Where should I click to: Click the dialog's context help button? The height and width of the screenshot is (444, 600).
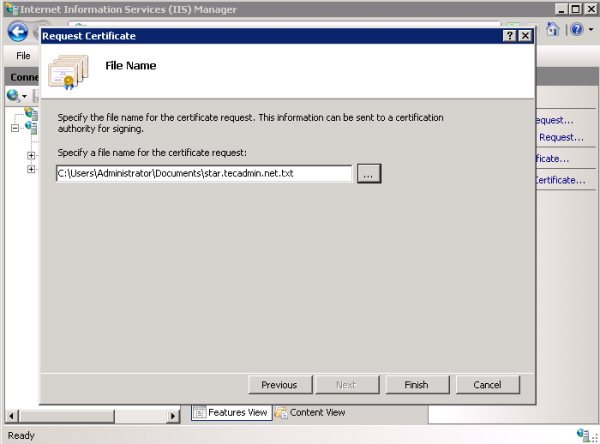[509, 36]
